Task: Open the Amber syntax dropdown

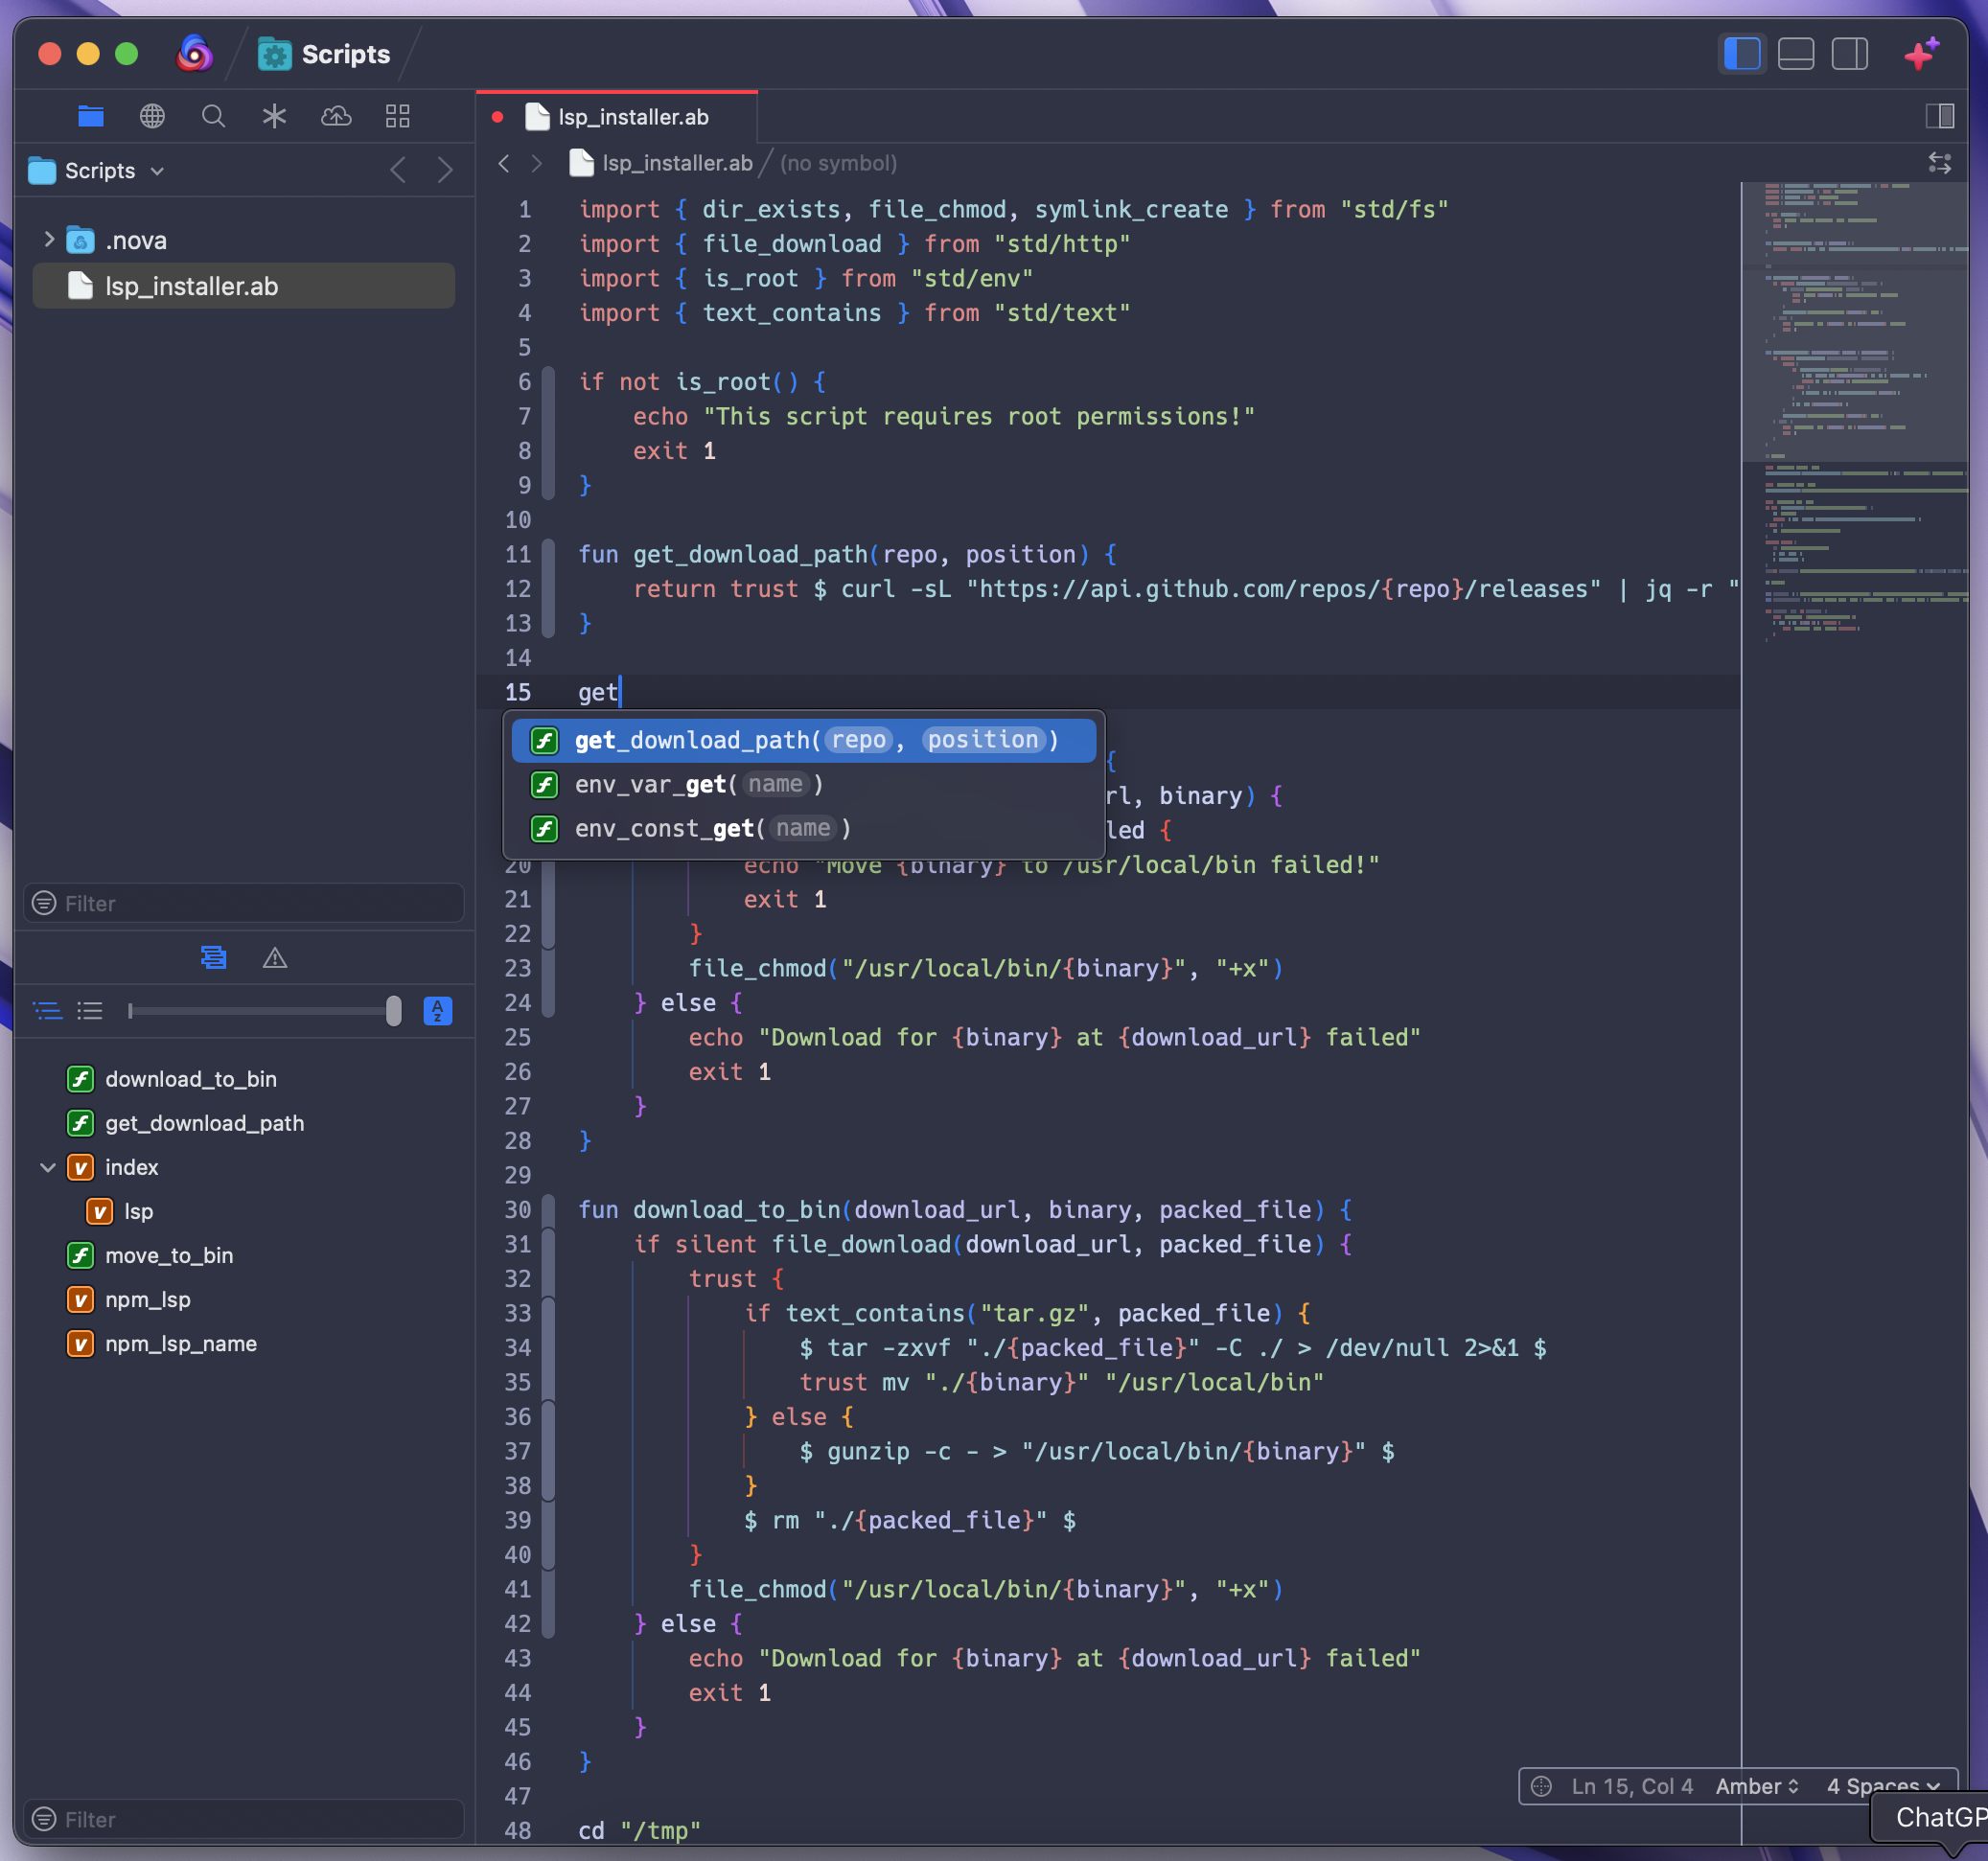Action: (x=1757, y=1786)
